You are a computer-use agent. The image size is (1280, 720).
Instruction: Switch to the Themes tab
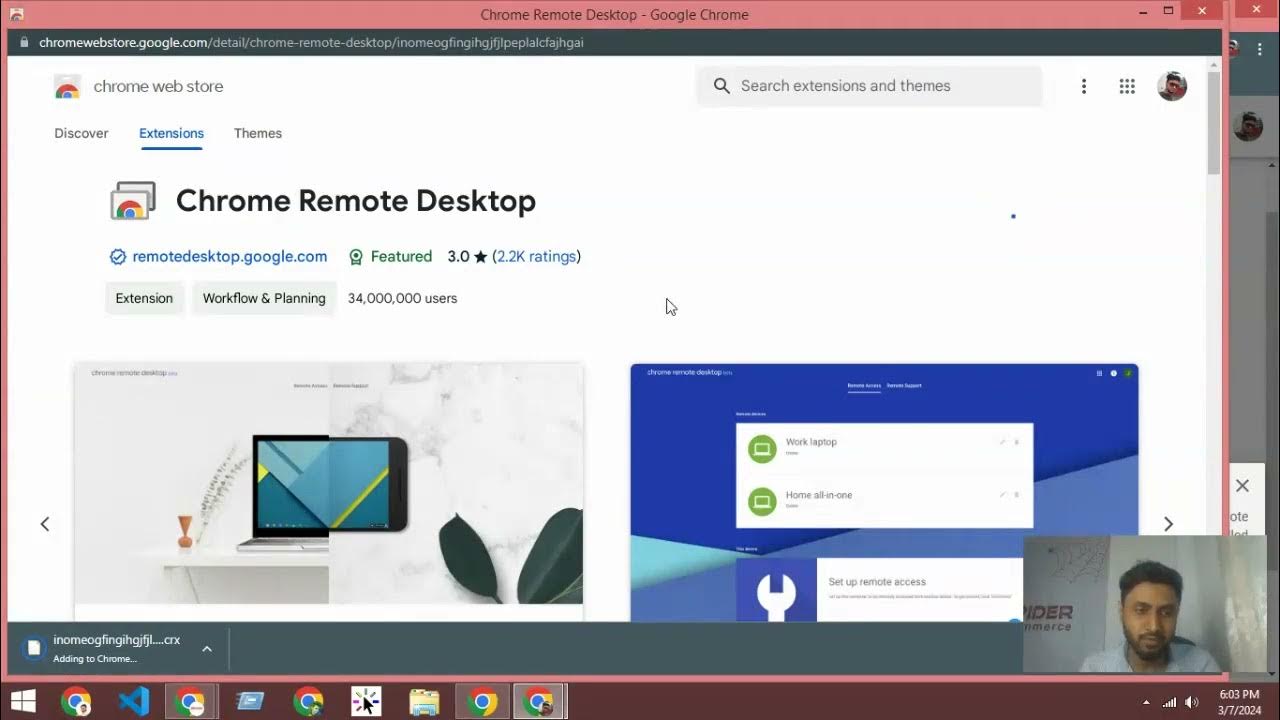[258, 133]
